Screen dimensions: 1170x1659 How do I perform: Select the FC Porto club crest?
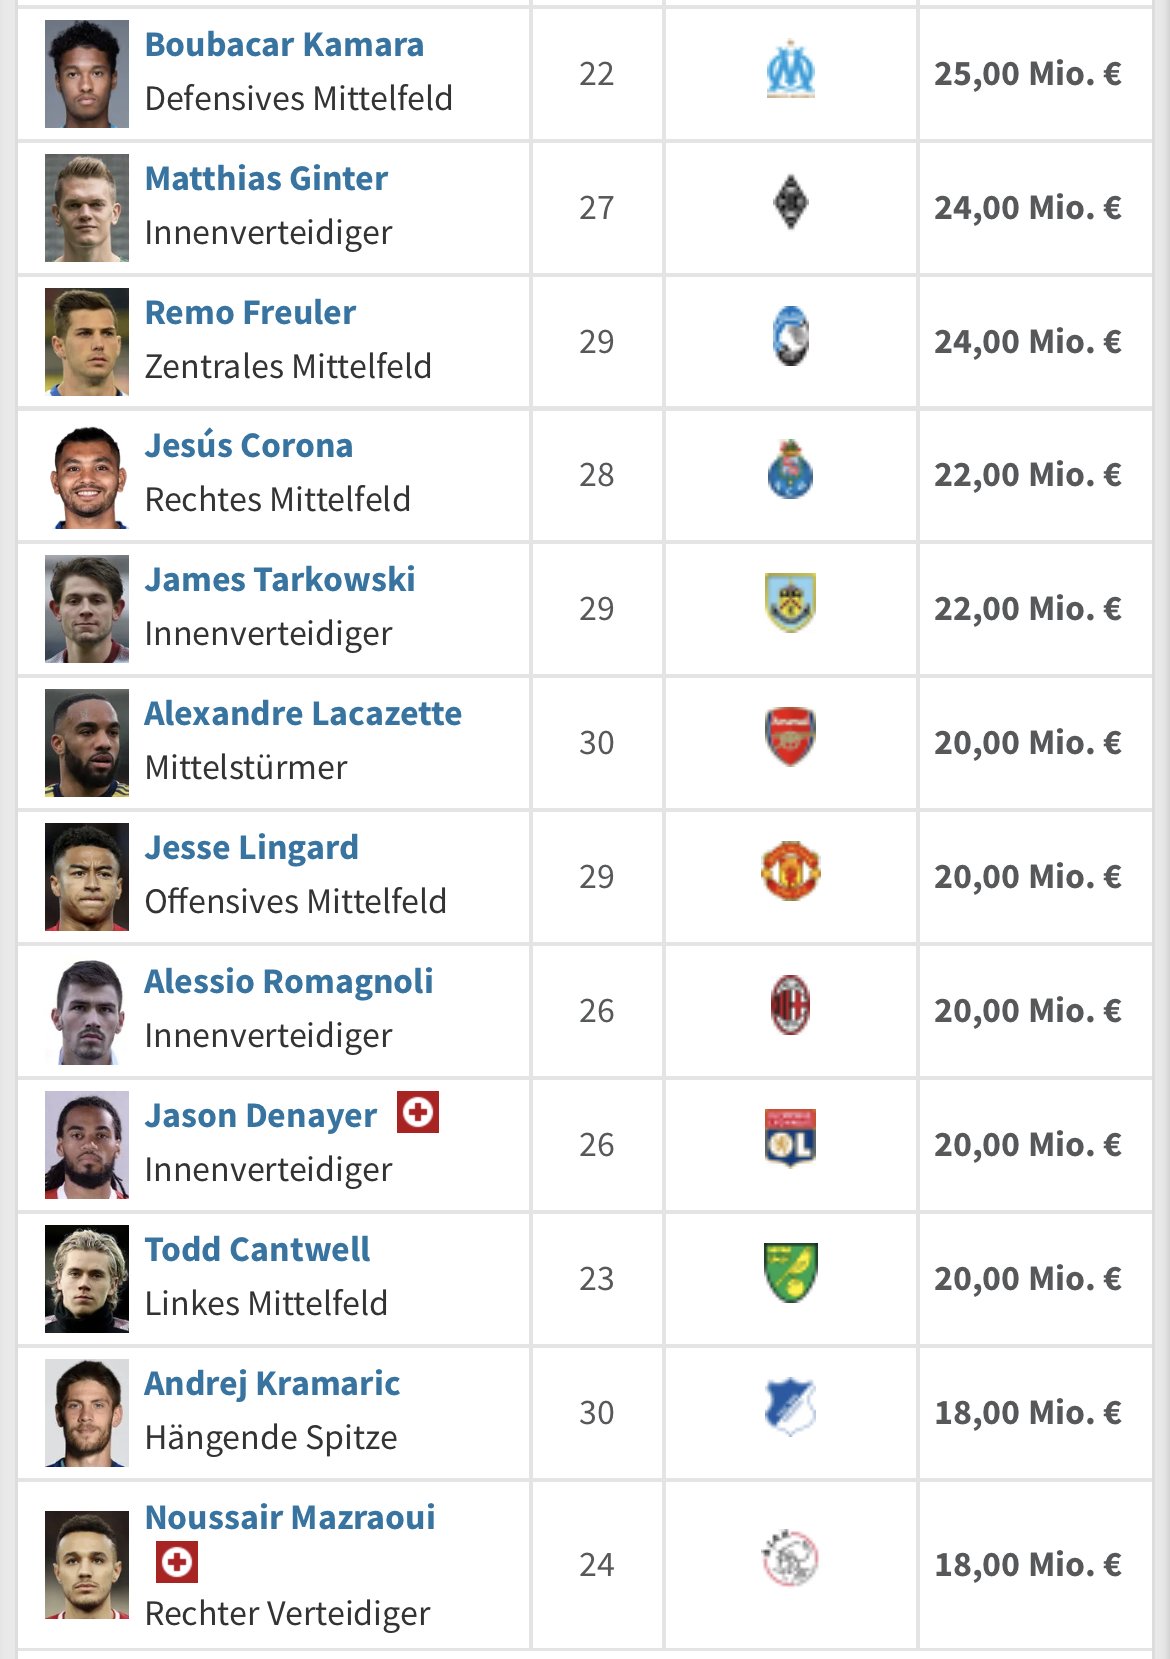790,470
